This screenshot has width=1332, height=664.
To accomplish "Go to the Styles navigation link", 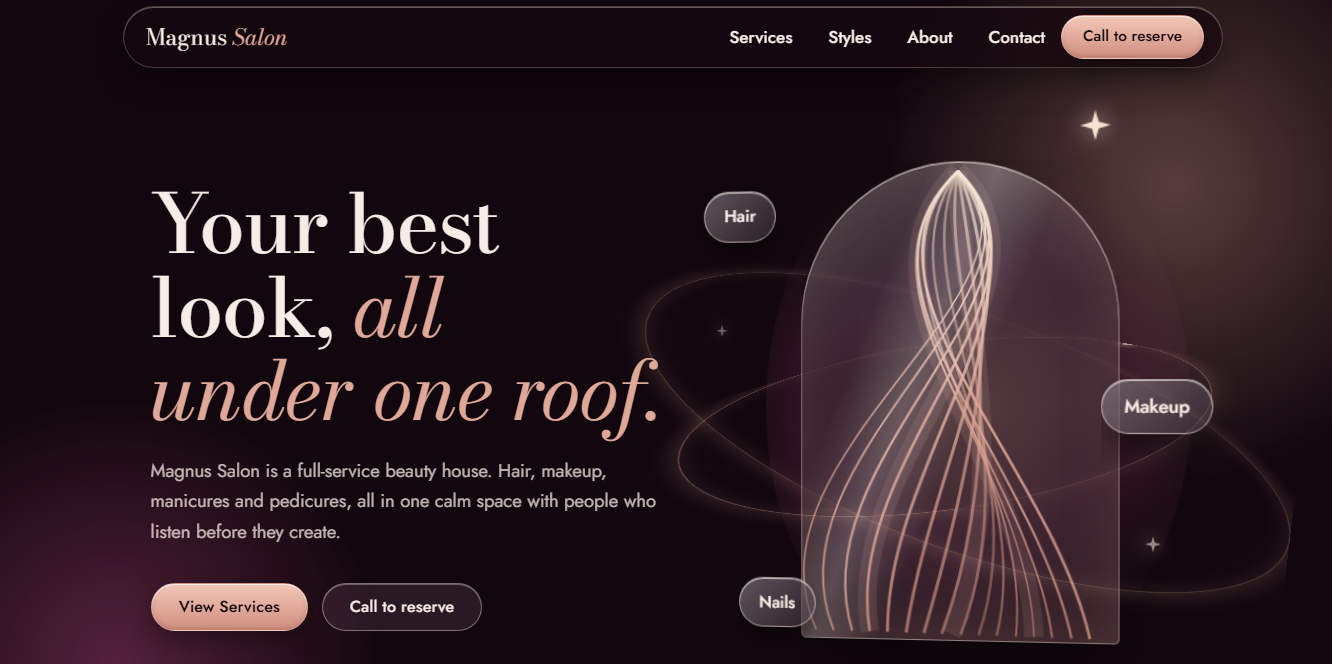I will (850, 38).
